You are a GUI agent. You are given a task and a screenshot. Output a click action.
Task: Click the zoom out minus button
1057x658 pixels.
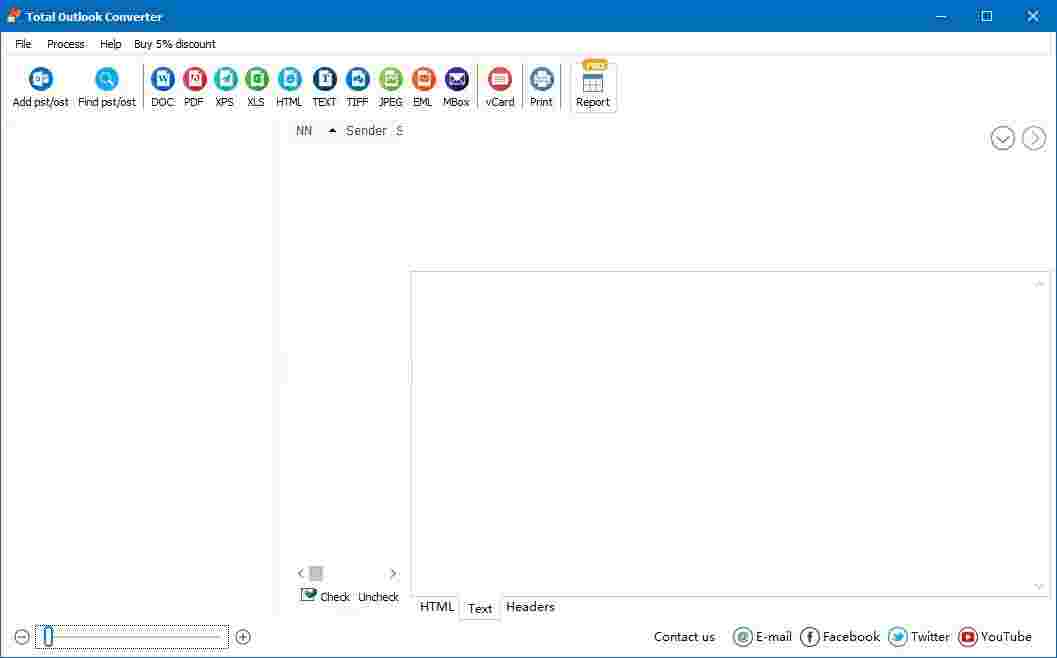[22, 637]
